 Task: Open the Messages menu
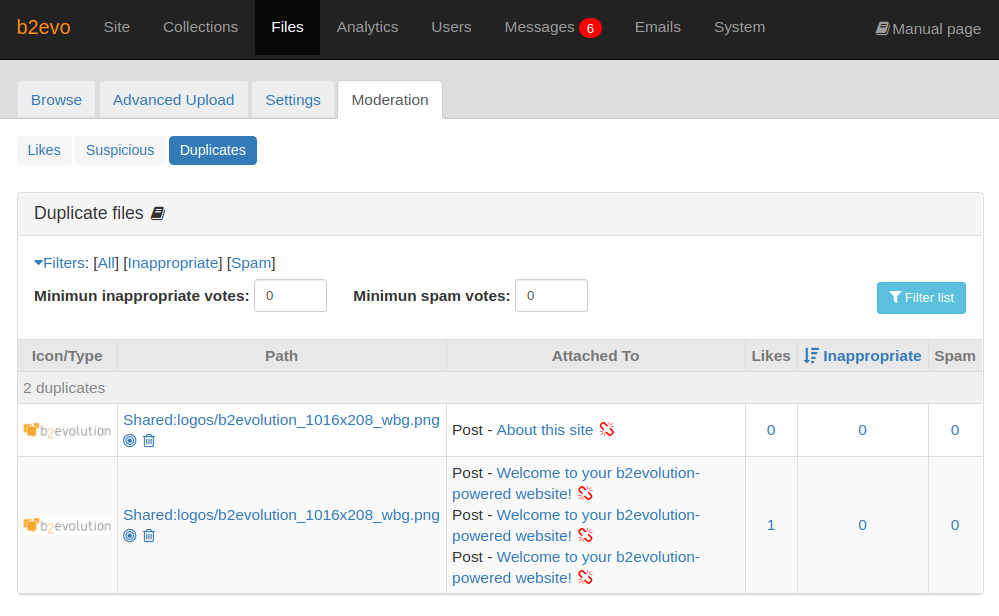pyautogui.click(x=540, y=27)
